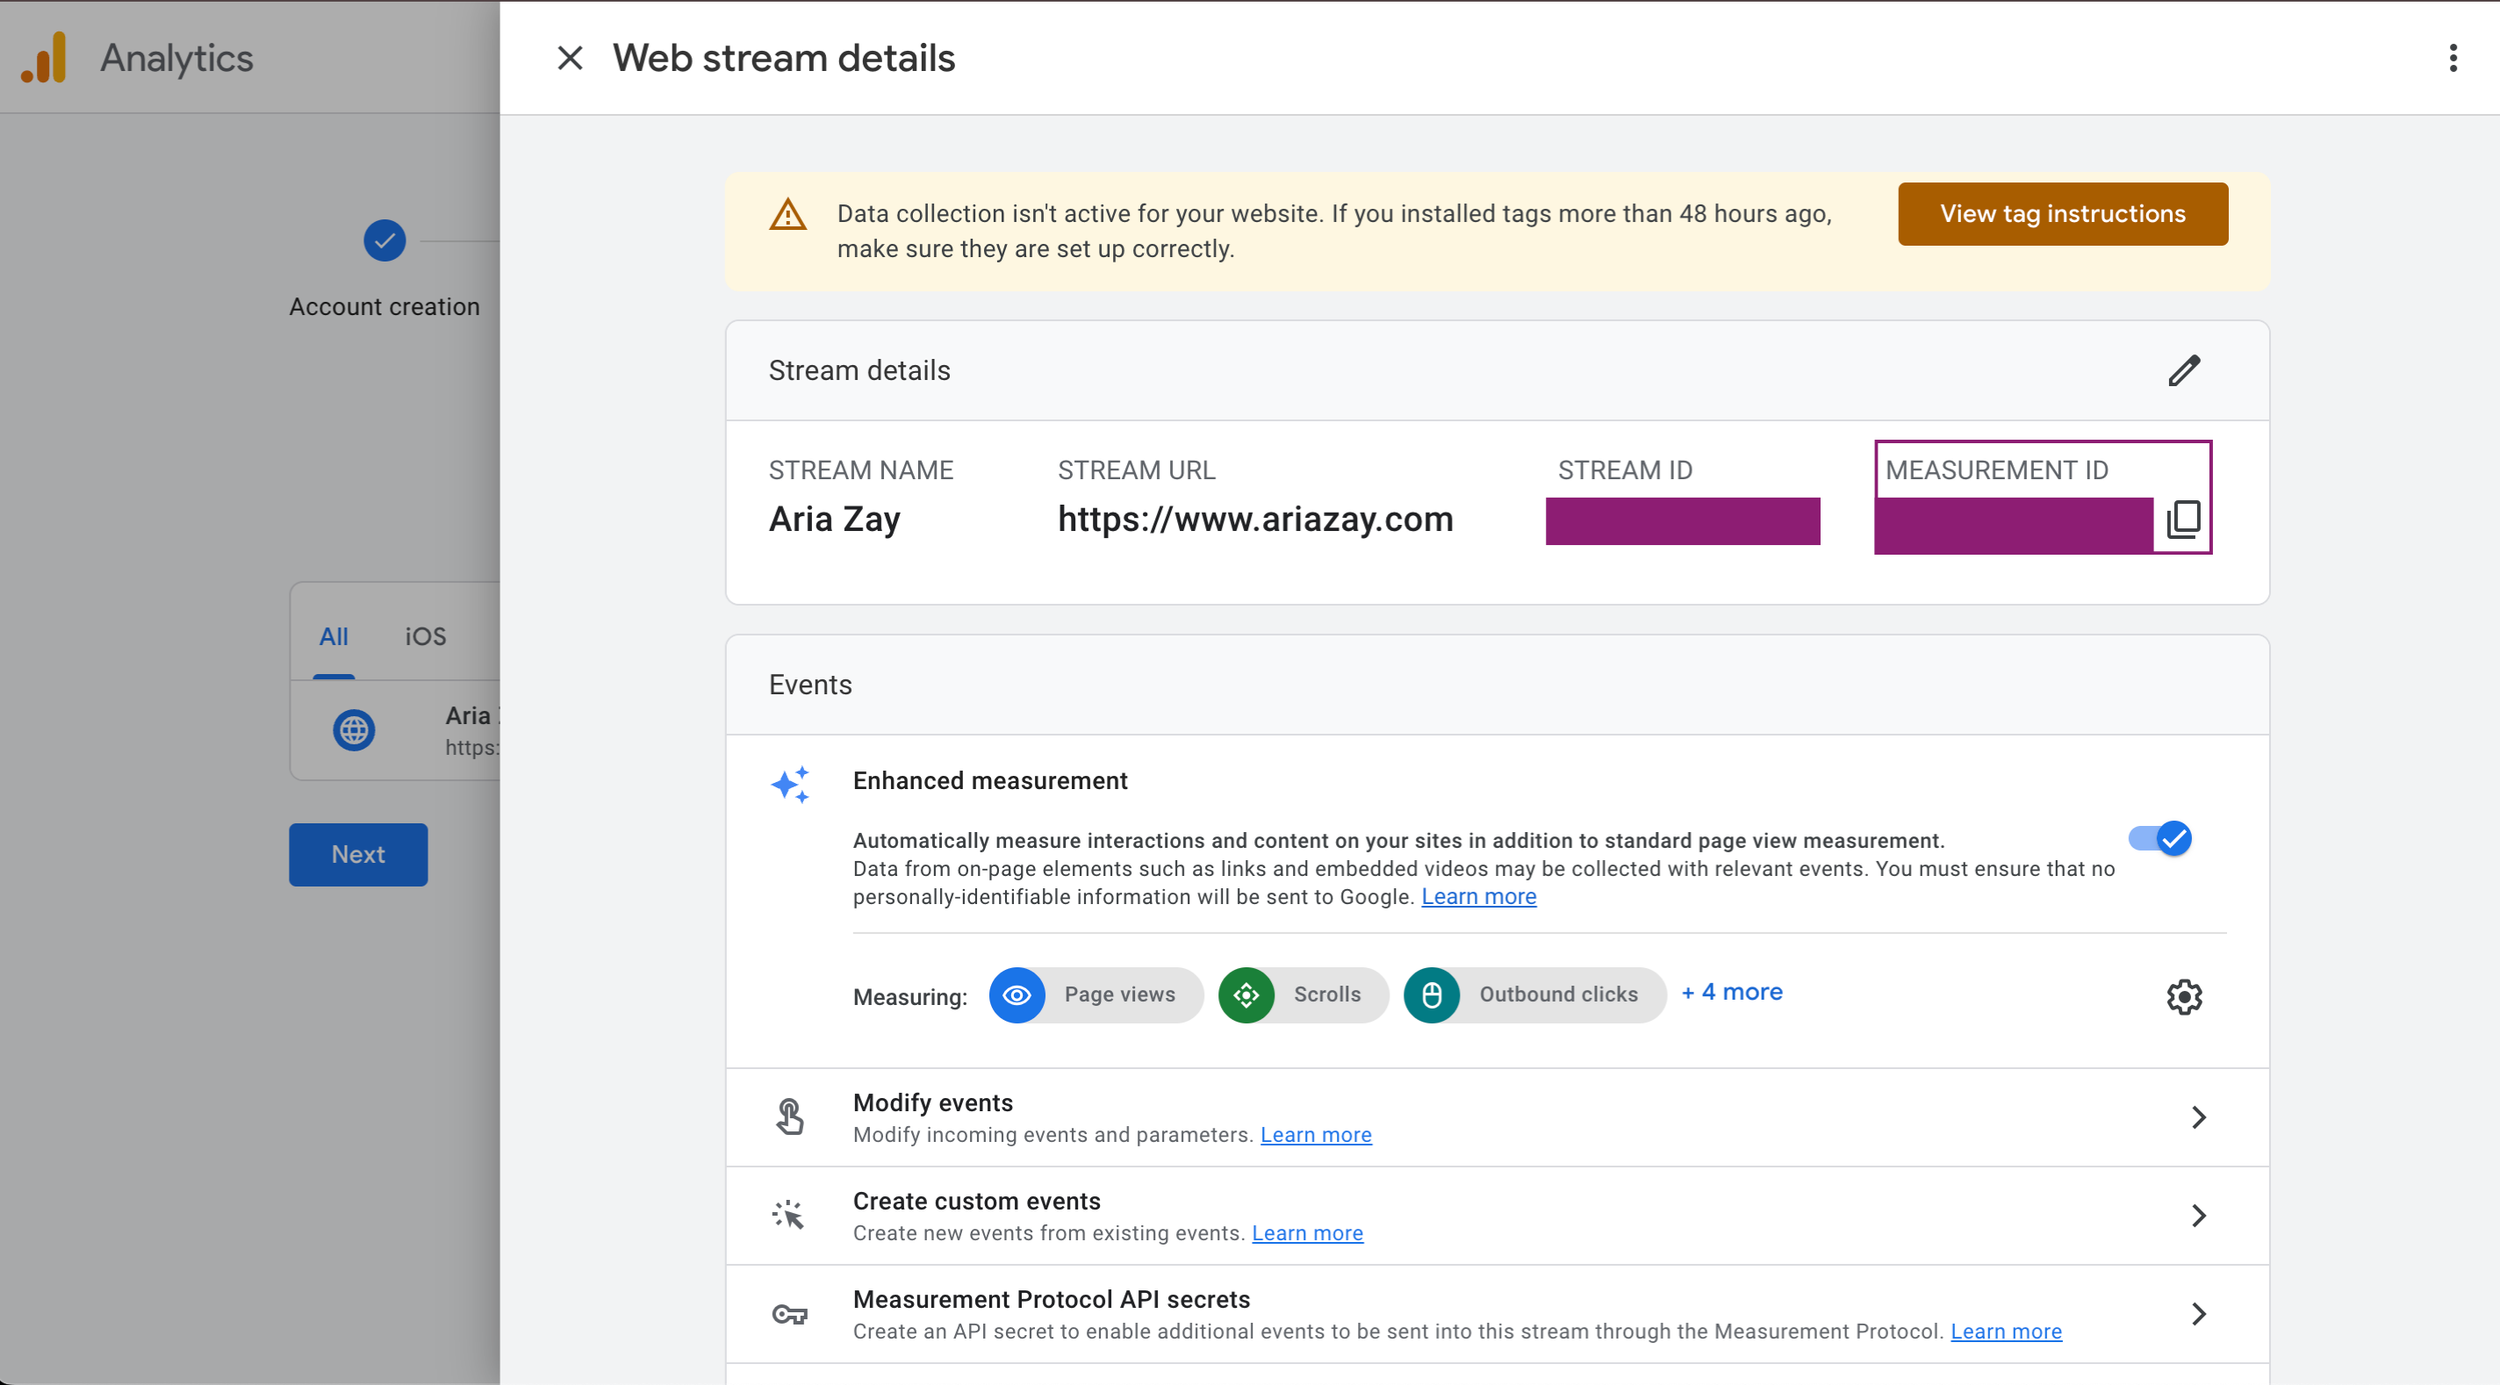Toggle Enhanced measurement switch off
The image size is (2500, 1385).
tap(2160, 838)
